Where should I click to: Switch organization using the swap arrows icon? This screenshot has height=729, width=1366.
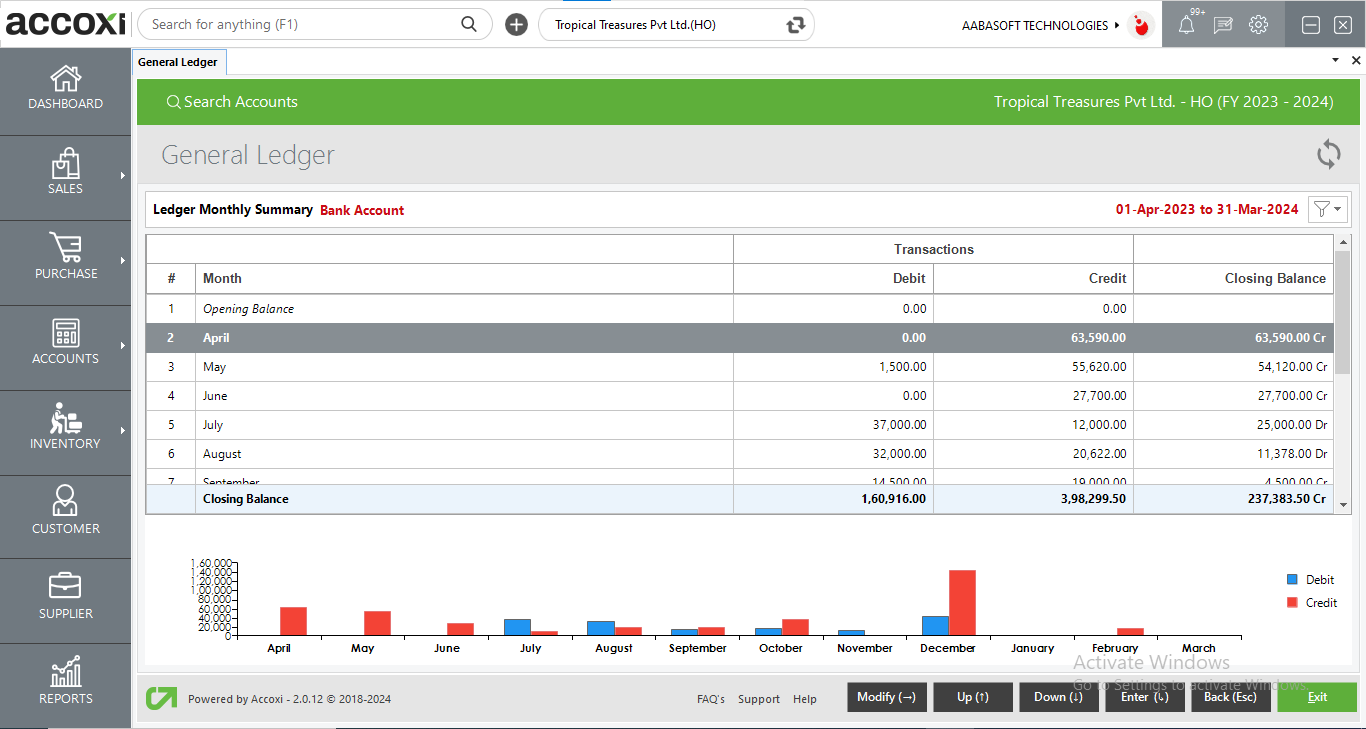[x=795, y=25]
